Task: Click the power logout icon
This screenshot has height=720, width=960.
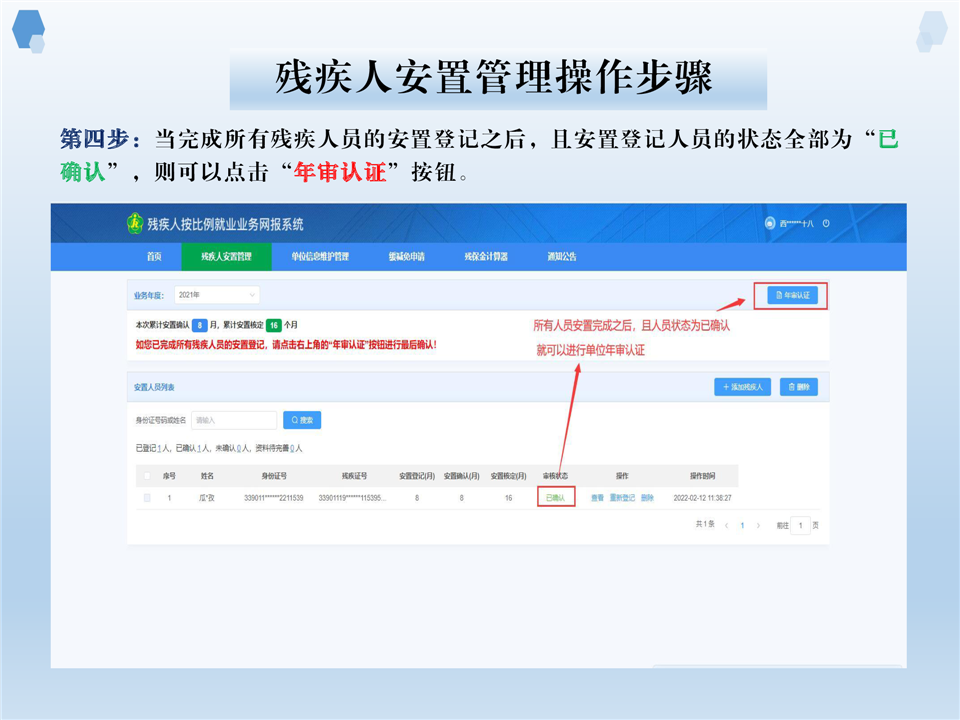Action: [826, 223]
